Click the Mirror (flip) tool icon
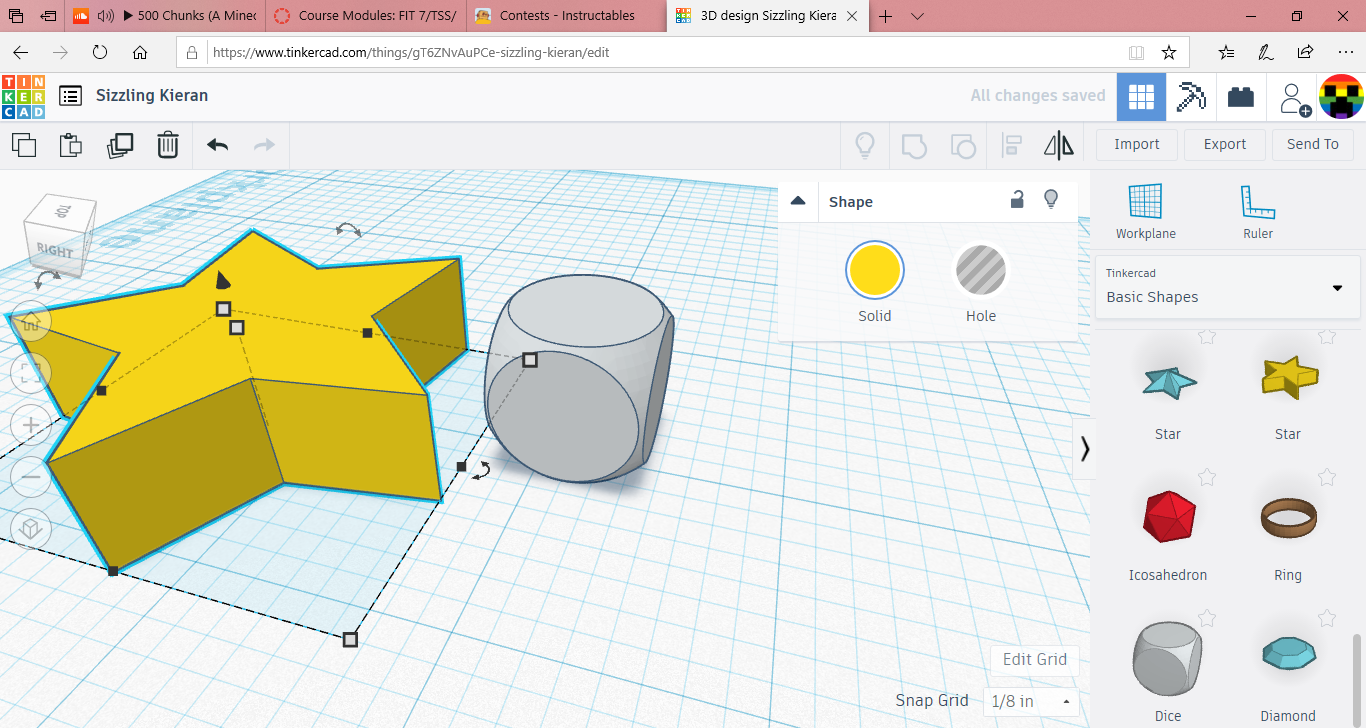This screenshot has height=728, width=1366. point(1059,146)
